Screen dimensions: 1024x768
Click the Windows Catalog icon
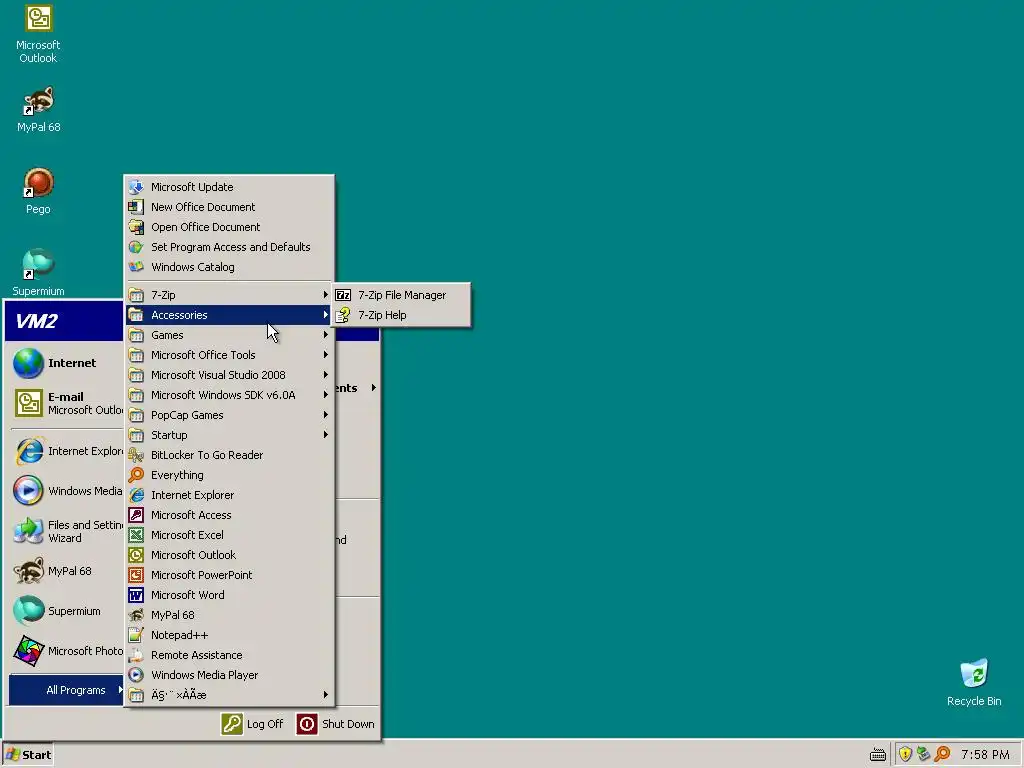tap(136, 267)
